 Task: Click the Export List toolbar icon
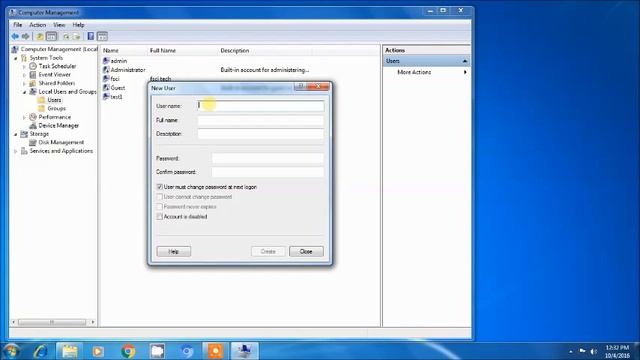(x=76, y=36)
